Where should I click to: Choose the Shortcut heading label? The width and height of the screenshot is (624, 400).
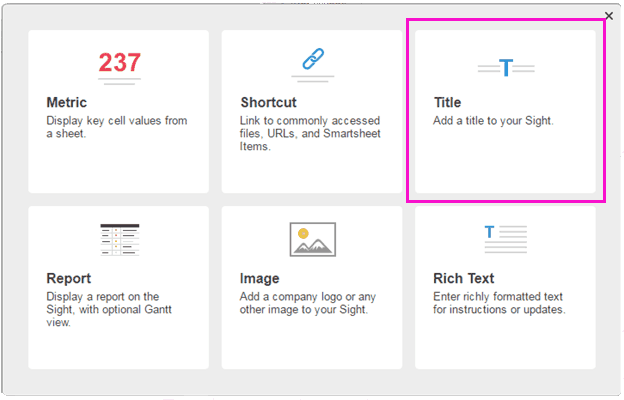pos(268,102)
